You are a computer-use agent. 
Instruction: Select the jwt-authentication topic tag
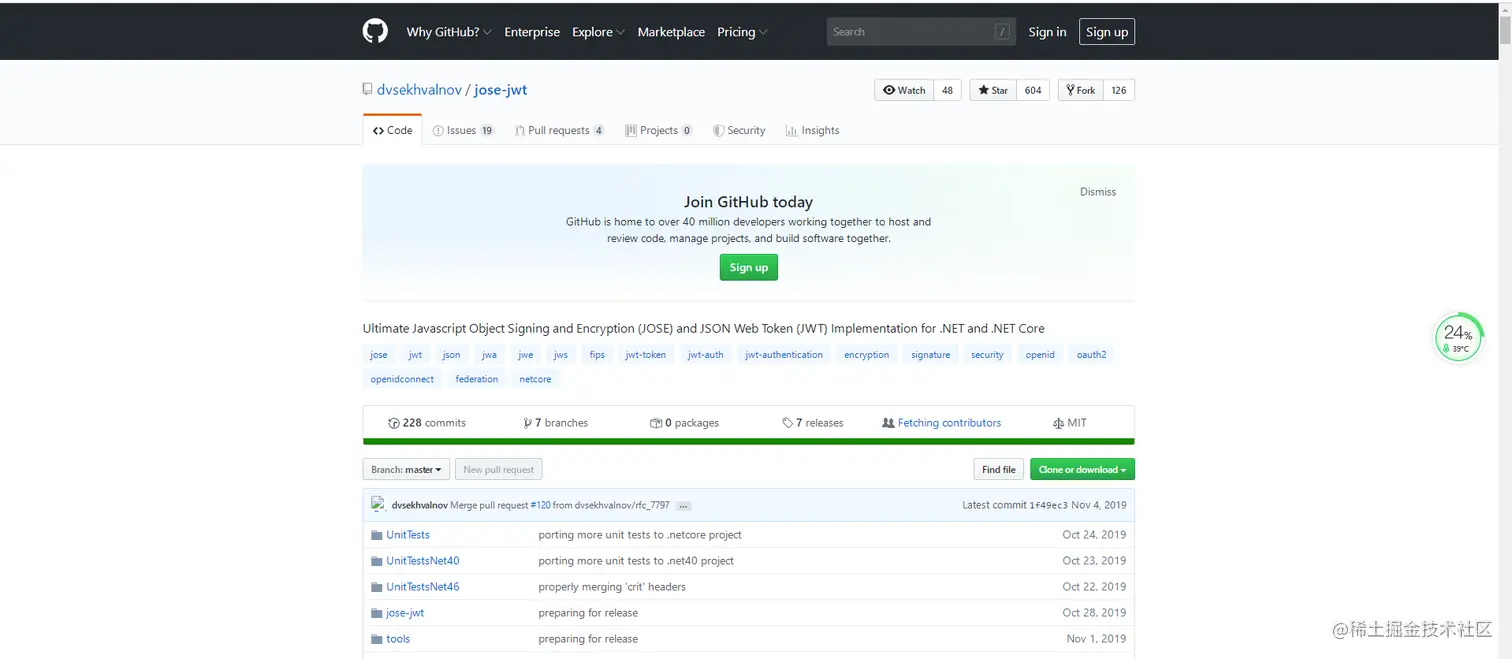click(784, 355)
